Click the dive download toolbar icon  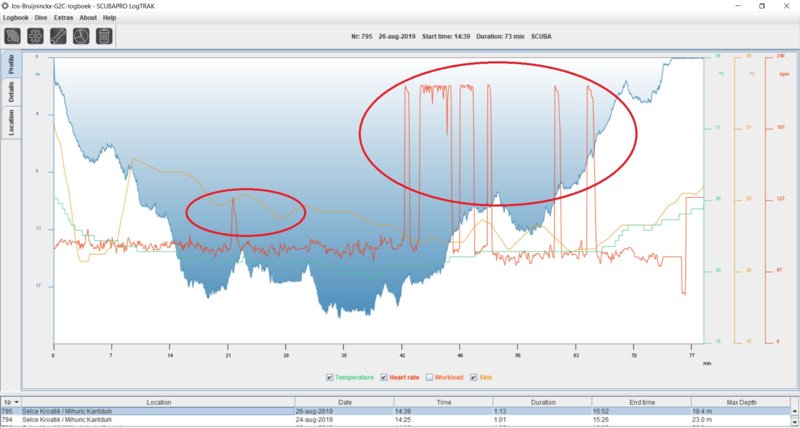(14, 36)
